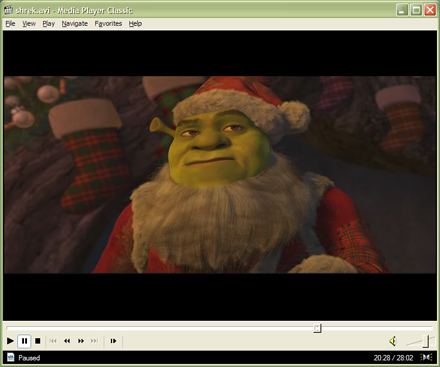Click the Play button
Image resolution: width=440 pixels, height=367 pixels.
[10, 341]
